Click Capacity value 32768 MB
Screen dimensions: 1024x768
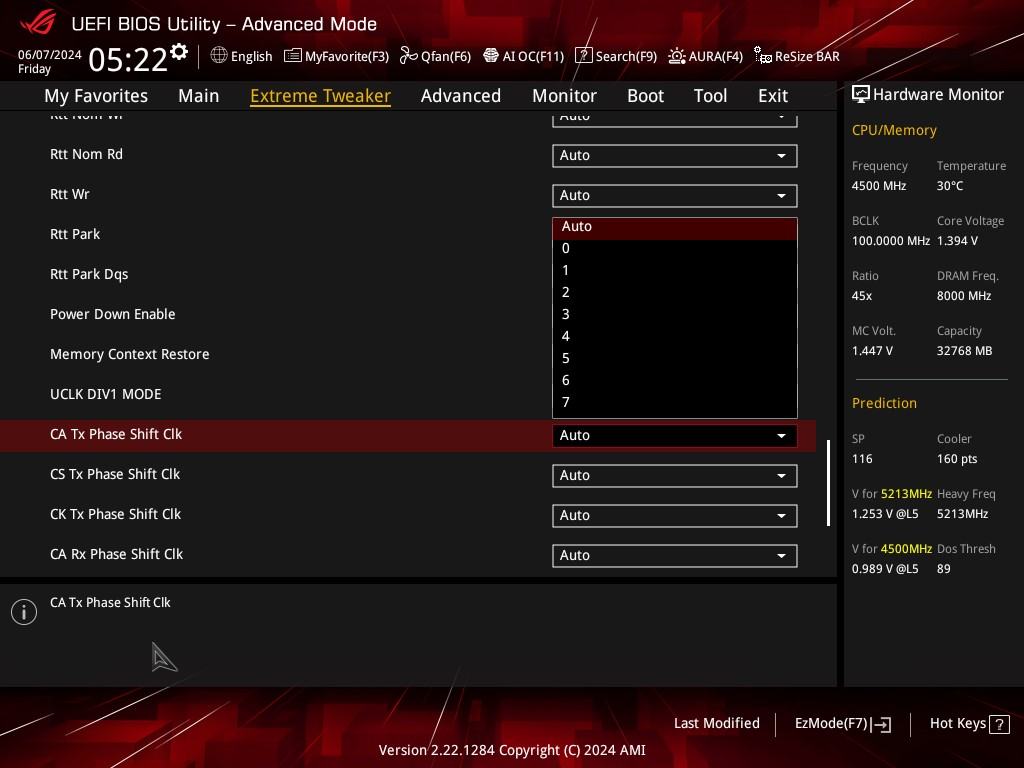coord(965,351)
